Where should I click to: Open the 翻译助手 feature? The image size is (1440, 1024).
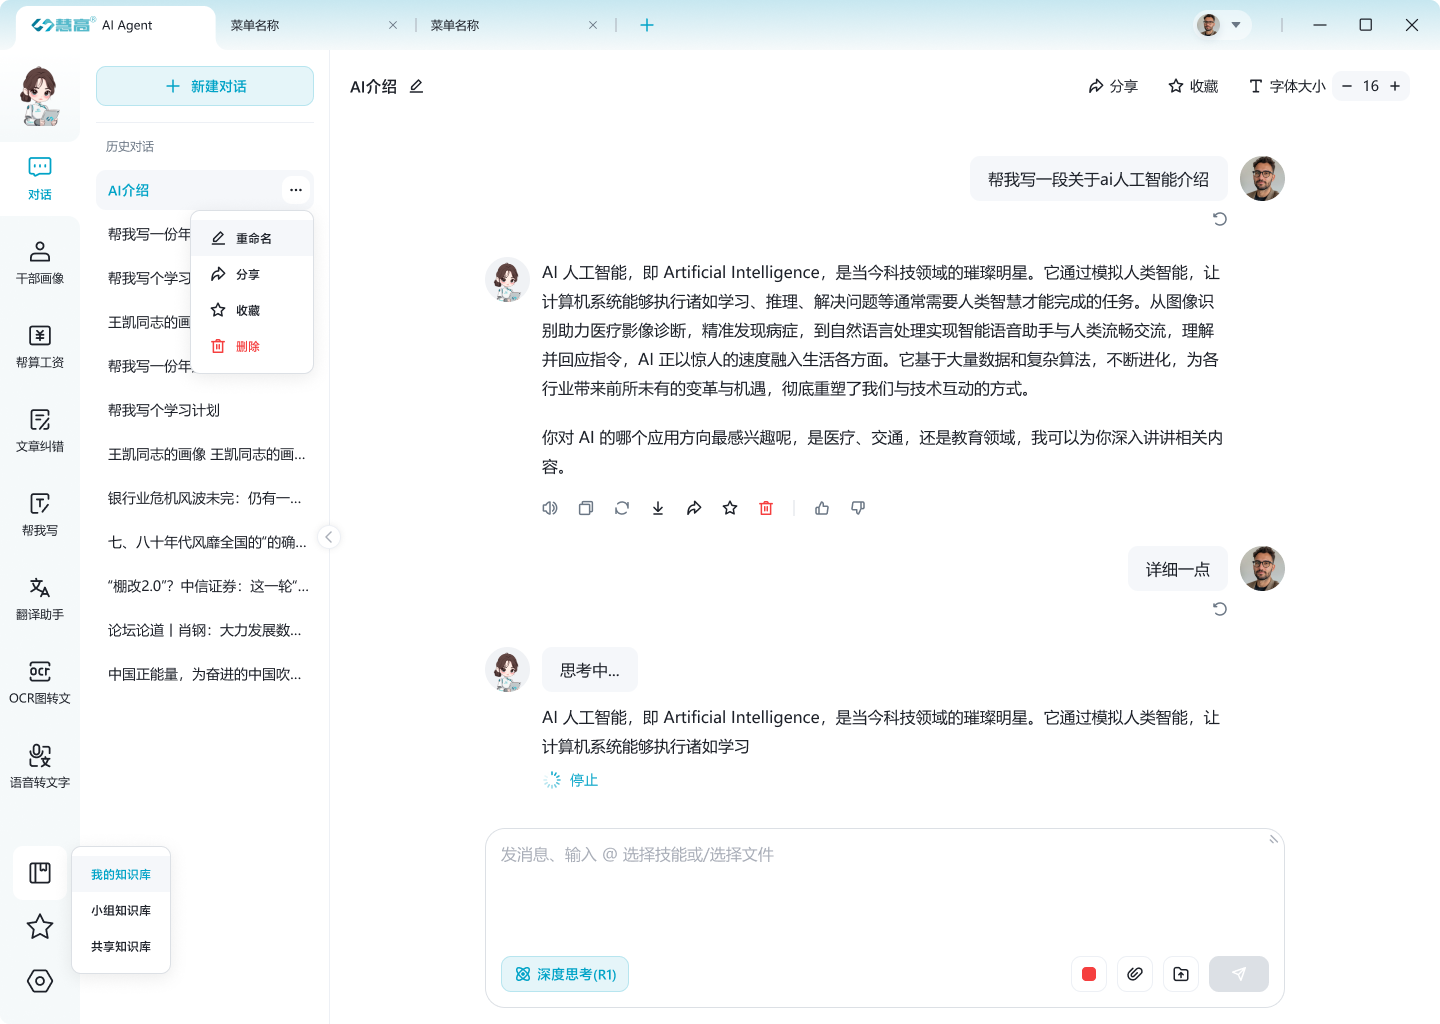pyautogui.click(x=39, y=597)
